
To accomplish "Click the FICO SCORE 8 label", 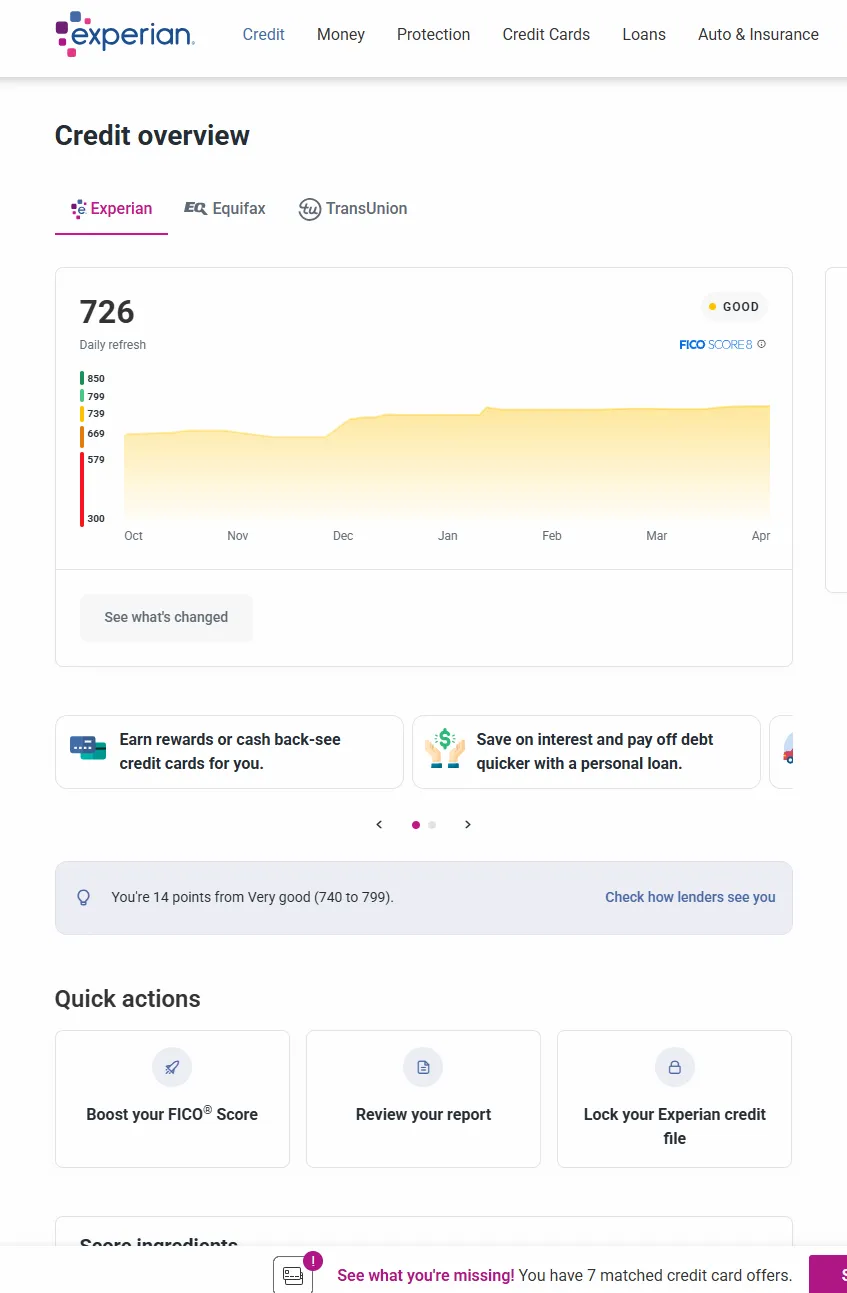I will point(716,344).
